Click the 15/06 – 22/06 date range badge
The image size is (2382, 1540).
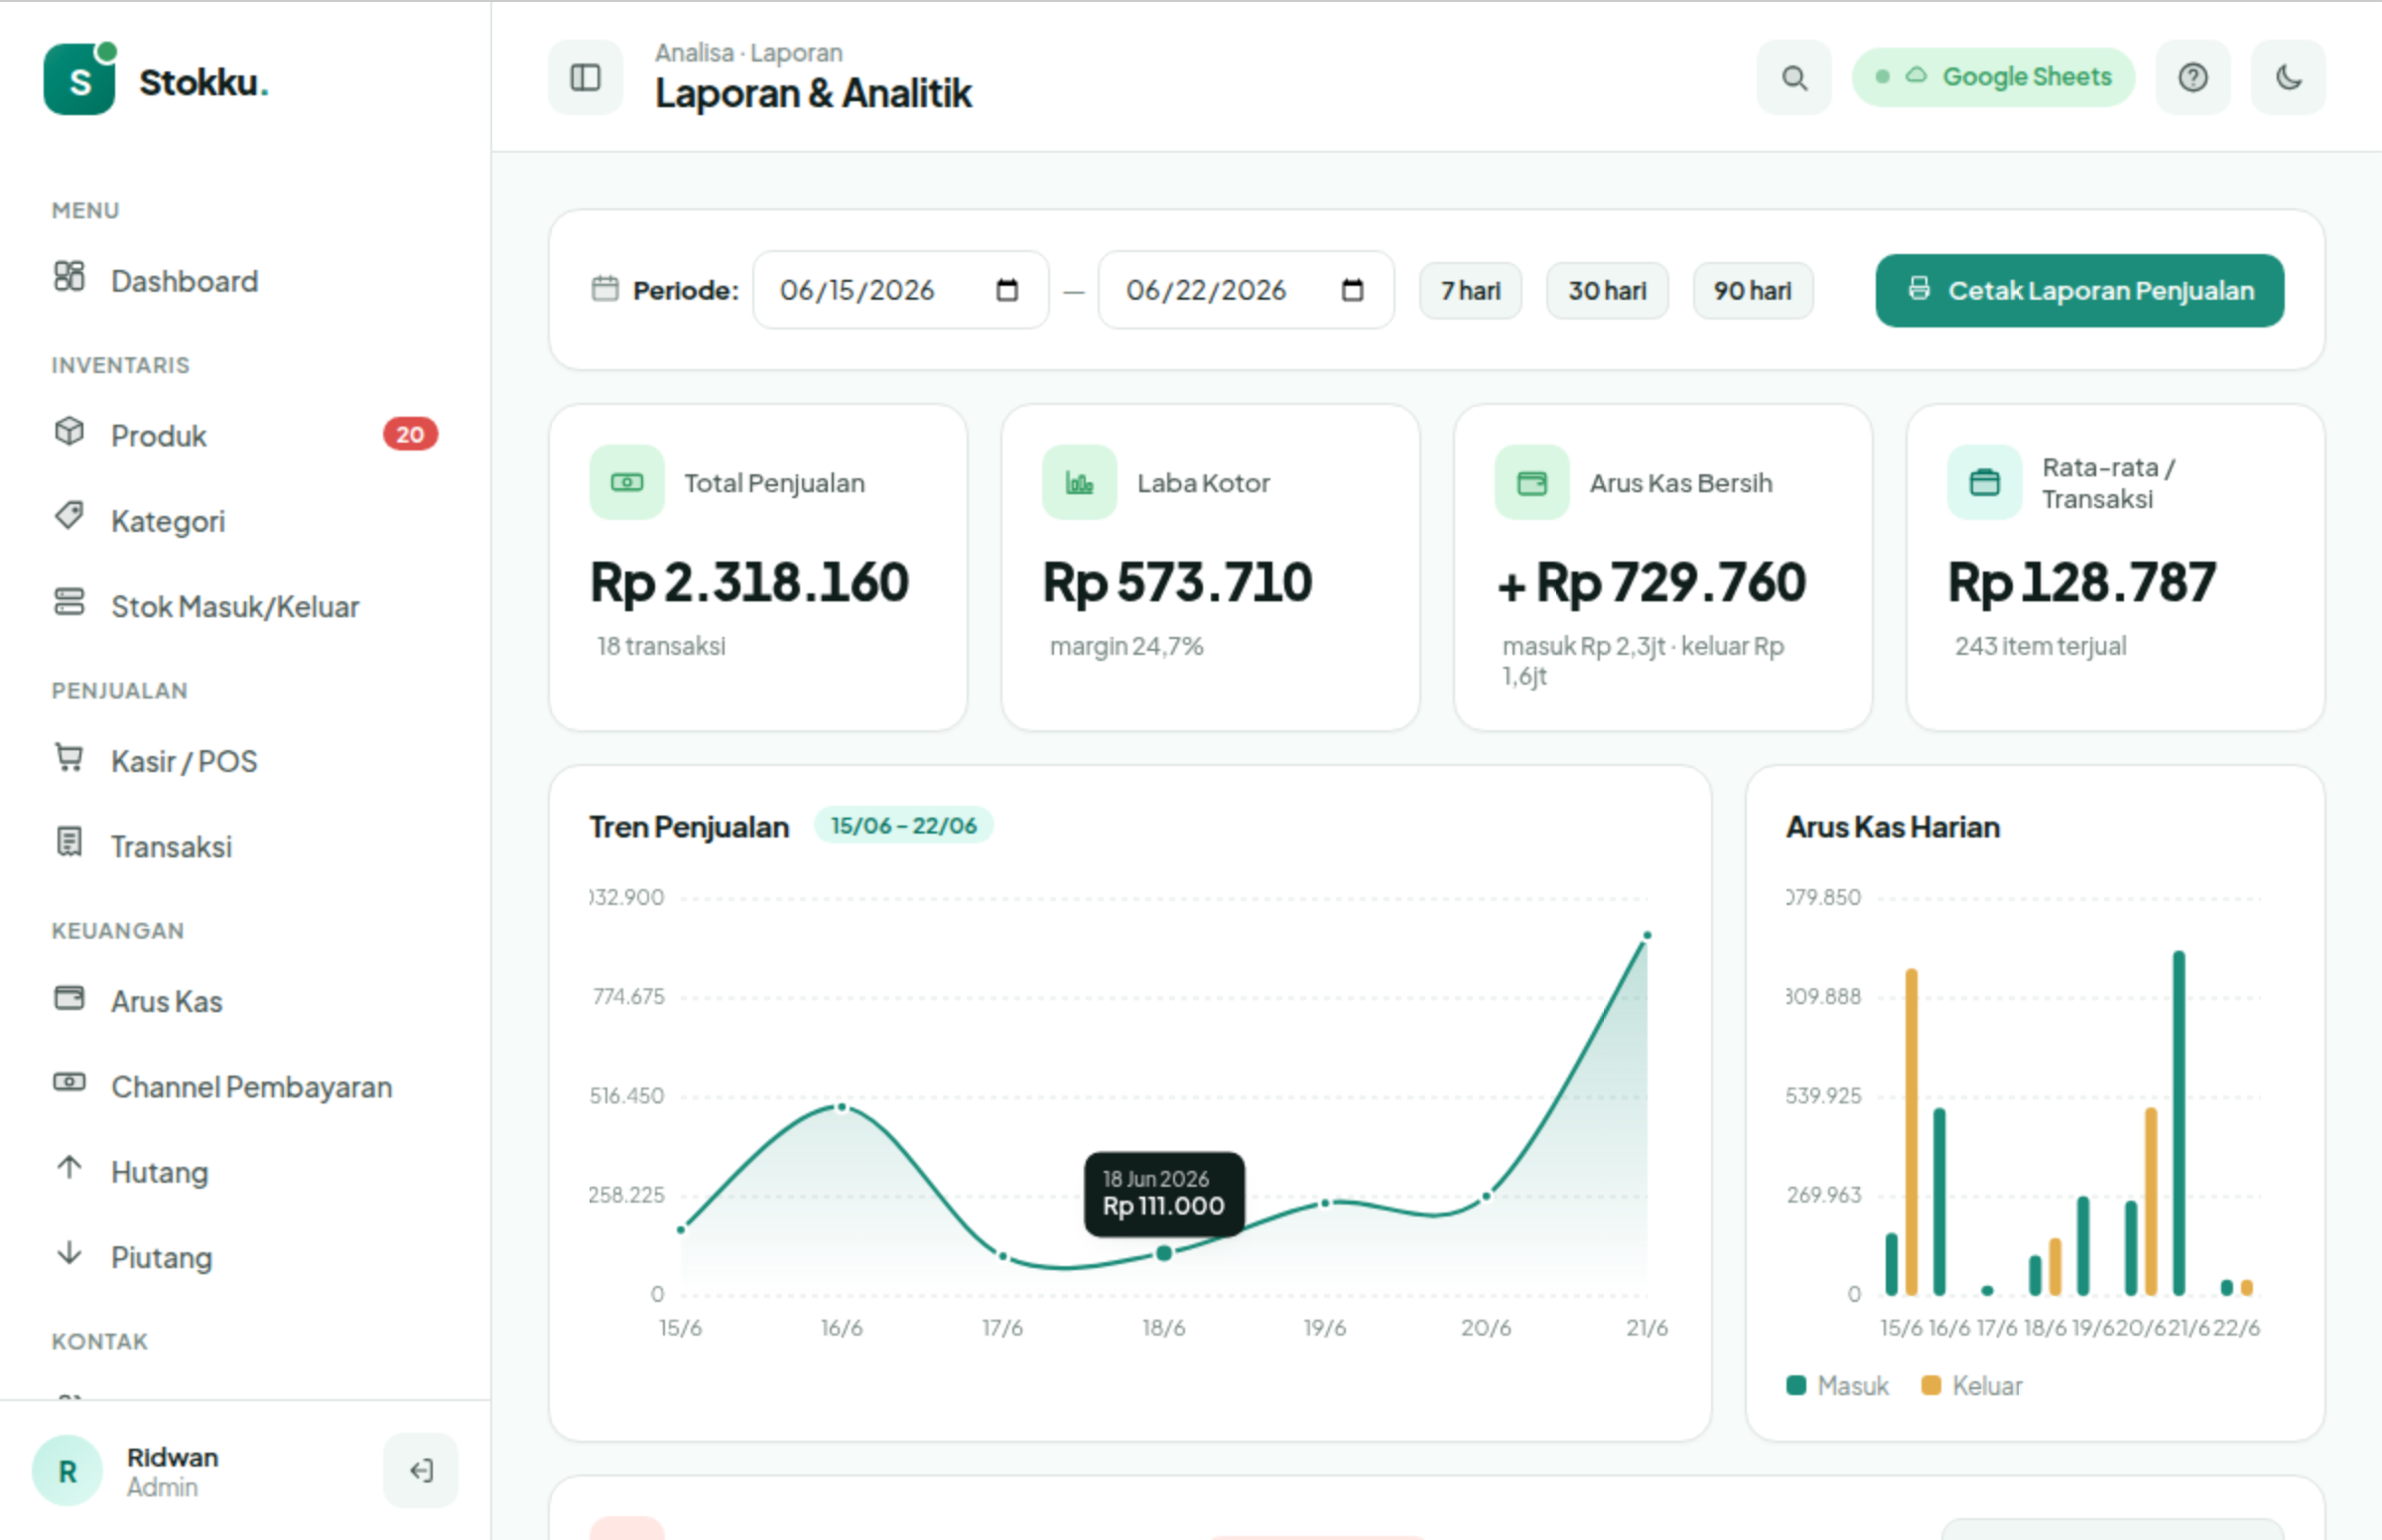point(903,826)
